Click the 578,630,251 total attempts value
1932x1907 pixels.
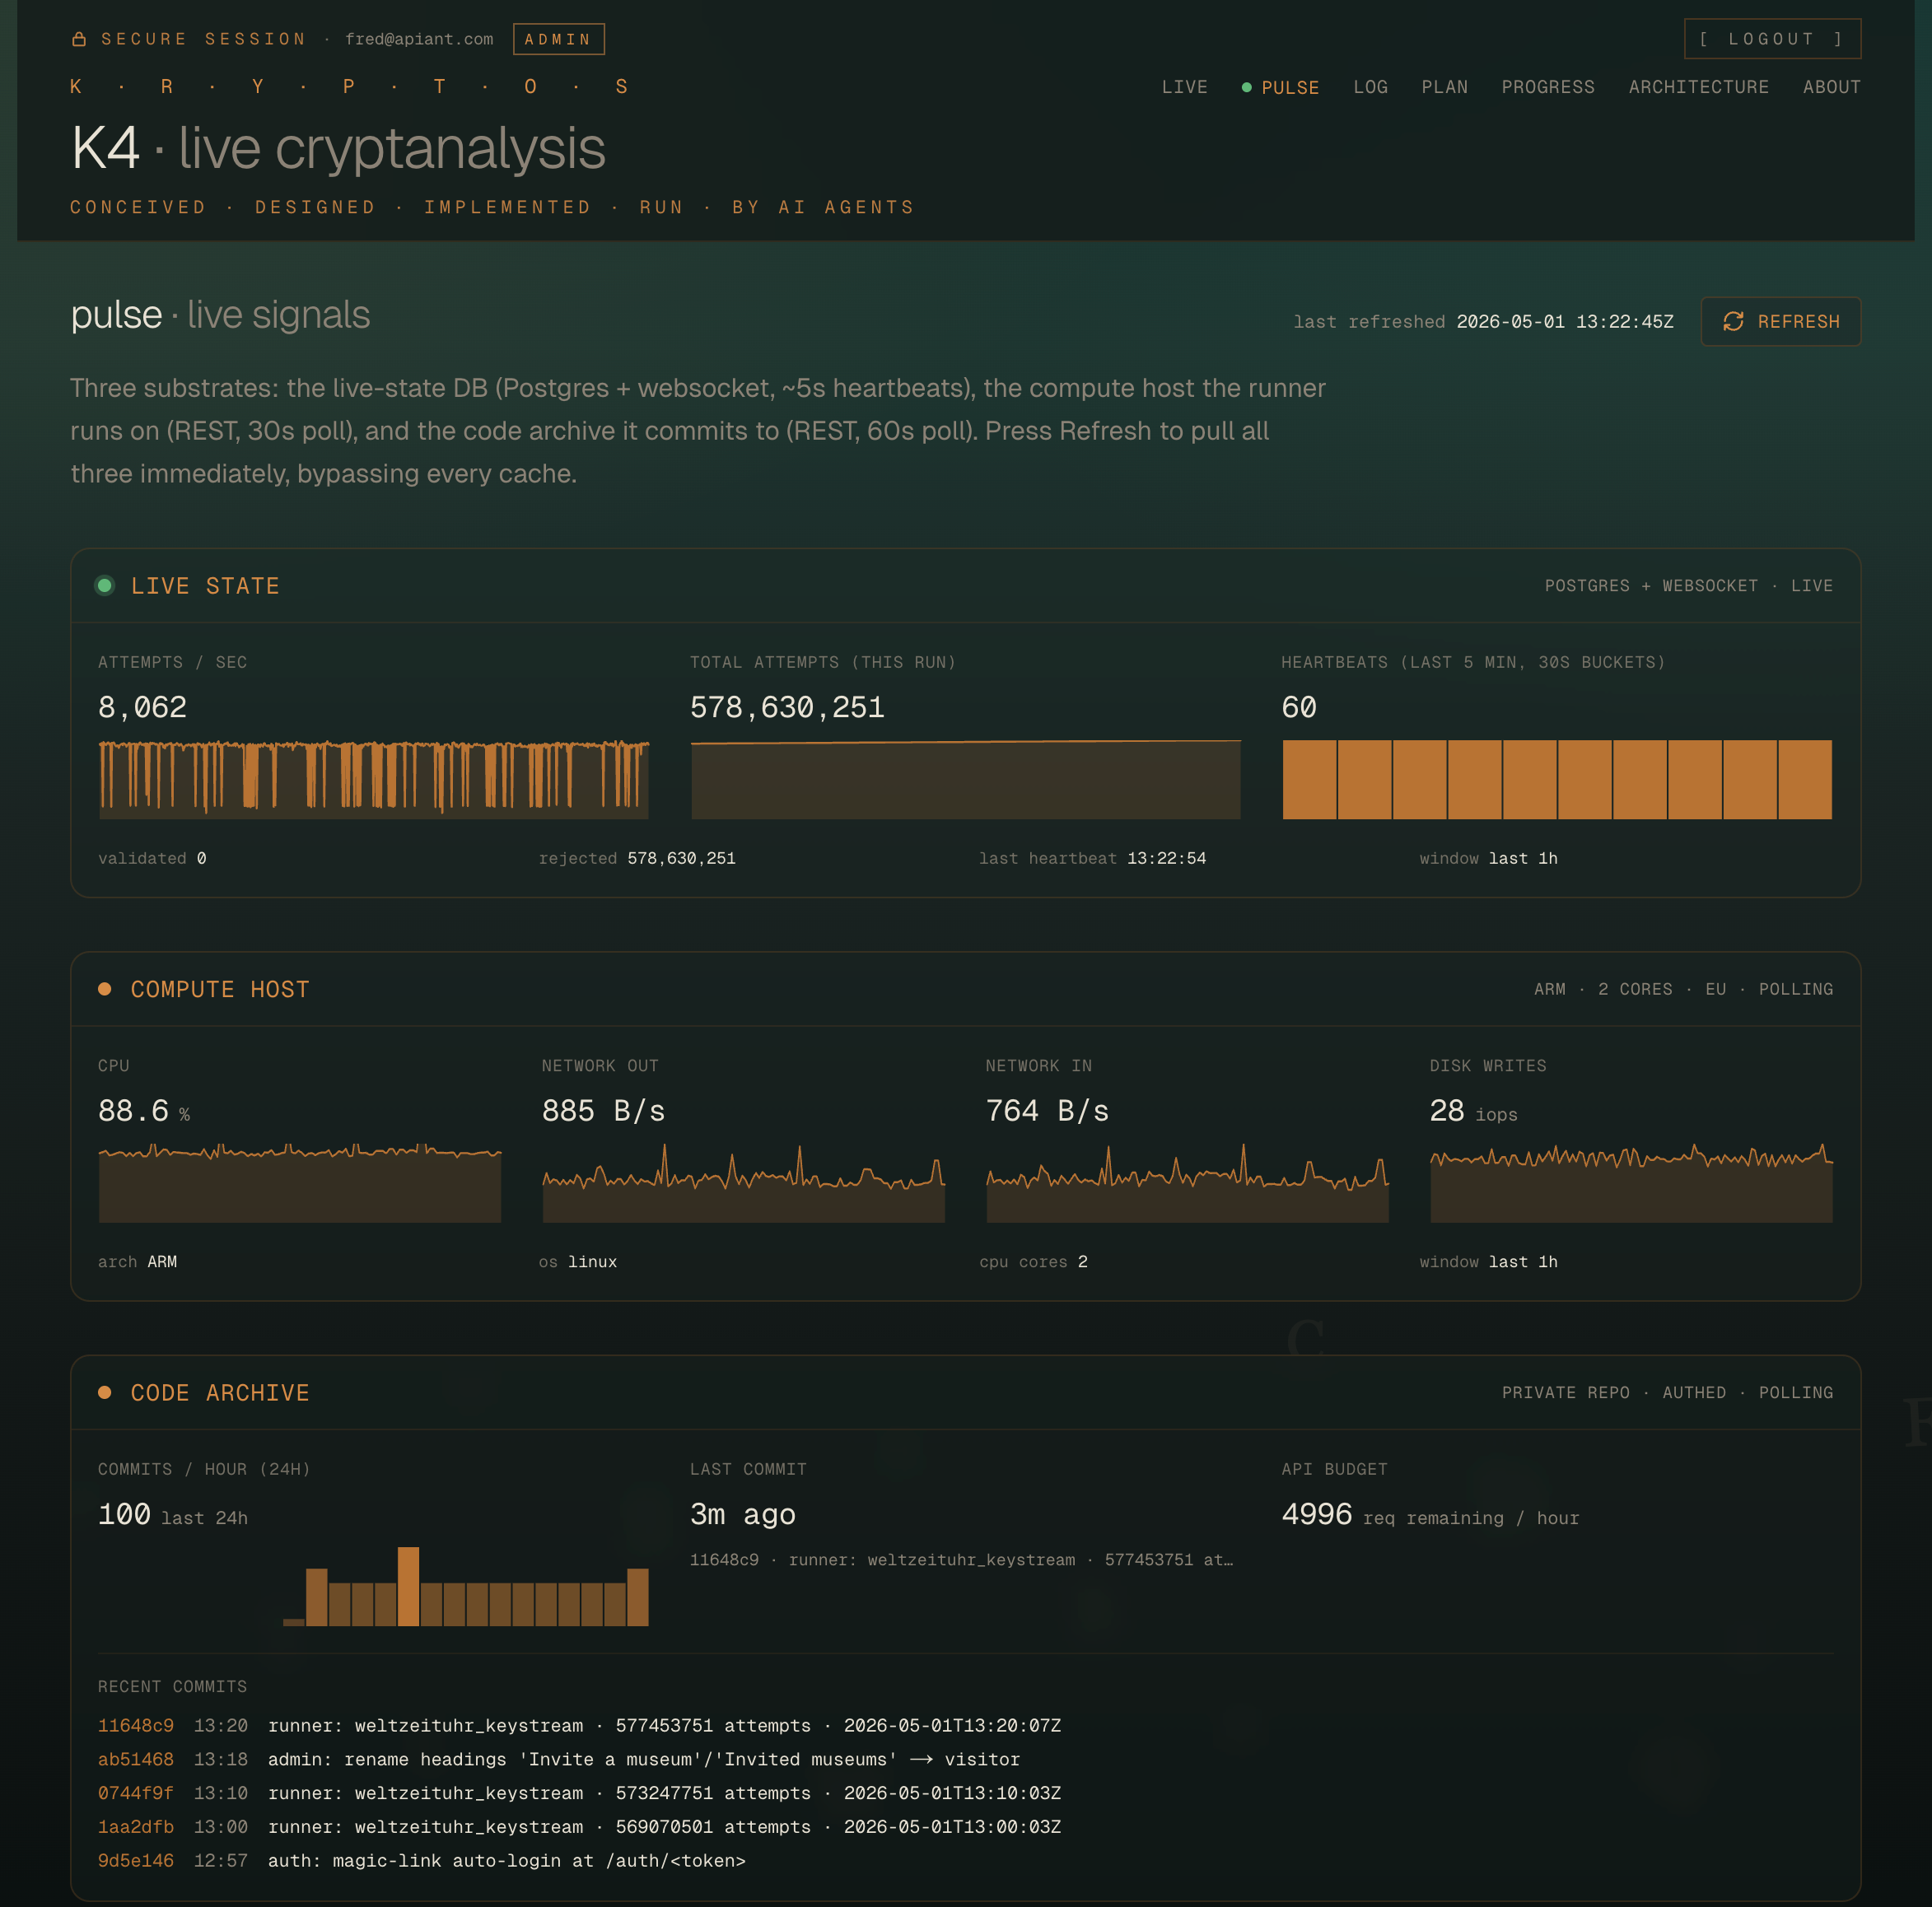787,707
